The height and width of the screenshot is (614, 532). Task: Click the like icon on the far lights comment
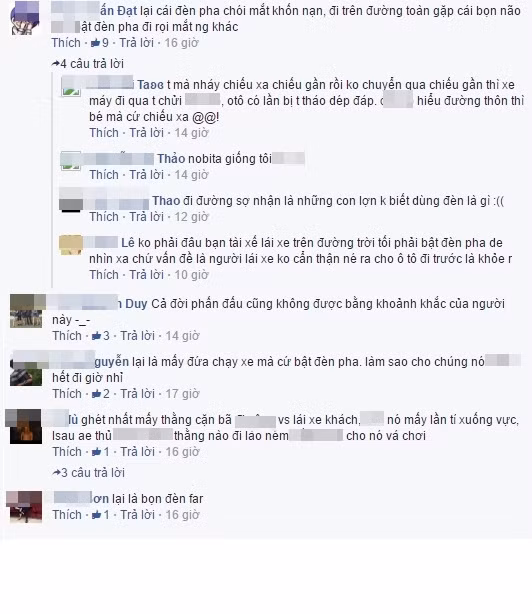96,515
